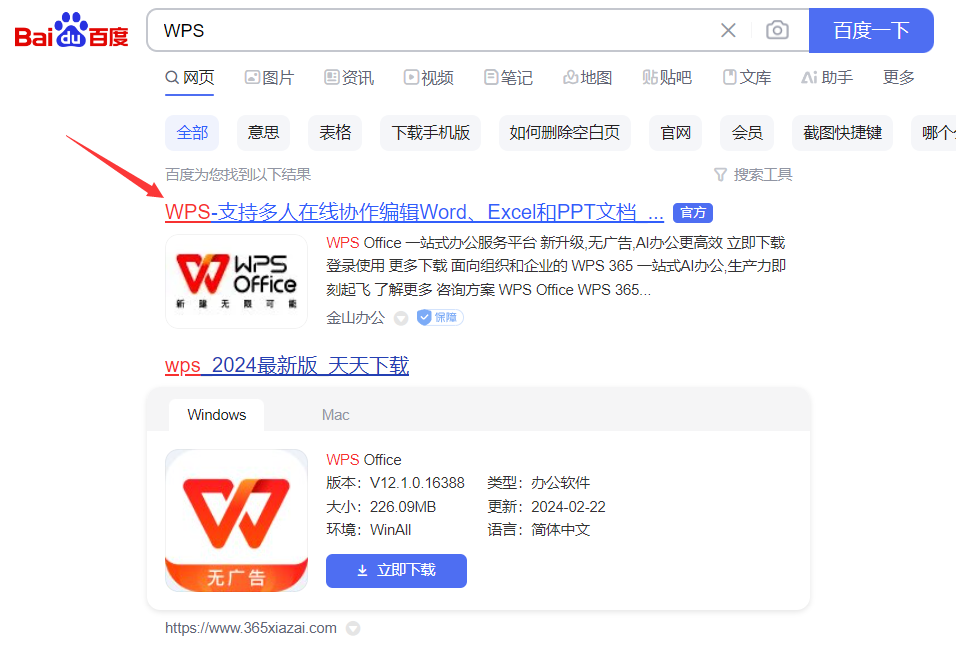Open camera image search icon

point(777,31)
